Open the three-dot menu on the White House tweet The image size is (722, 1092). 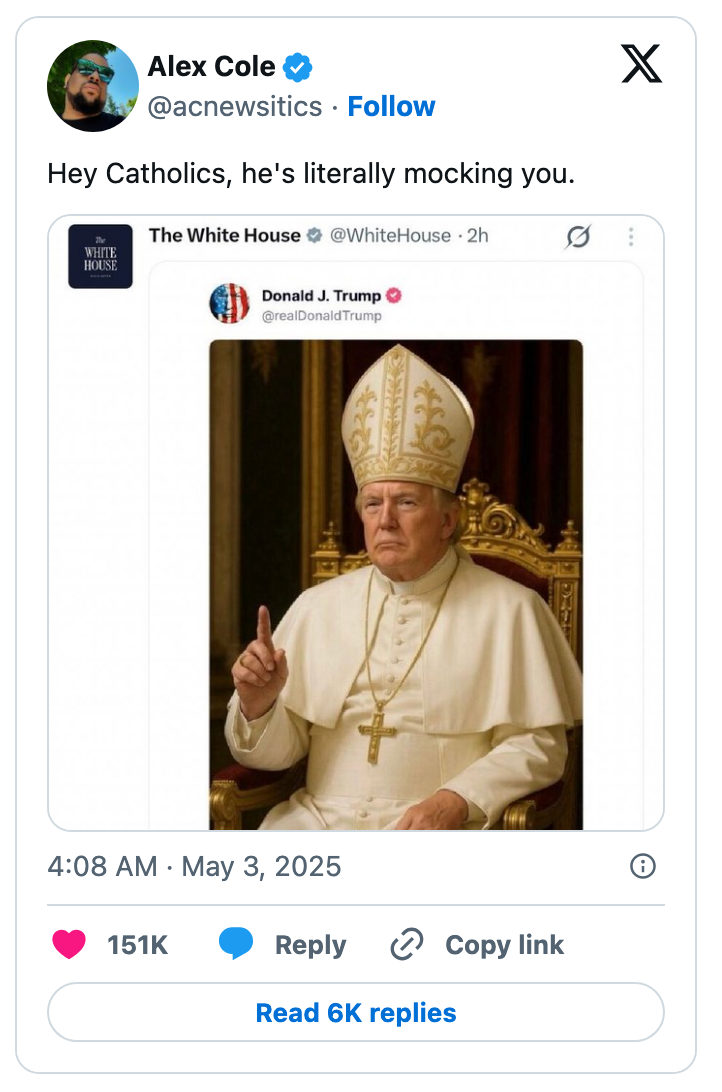click(x=631, y=236)
